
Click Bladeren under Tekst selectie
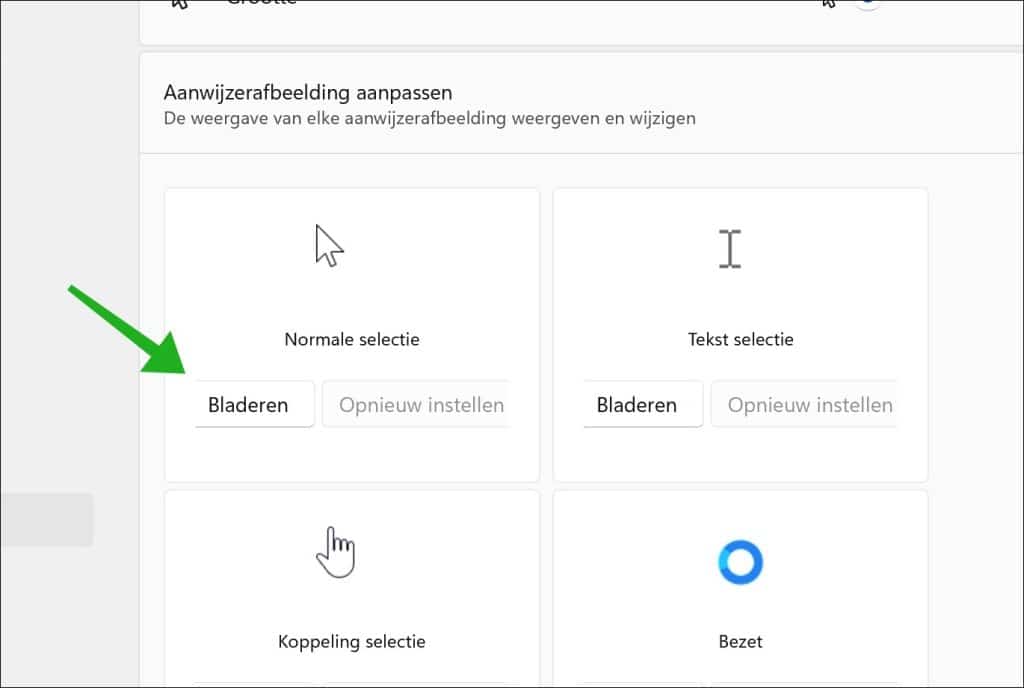click(x=642, y=404)
